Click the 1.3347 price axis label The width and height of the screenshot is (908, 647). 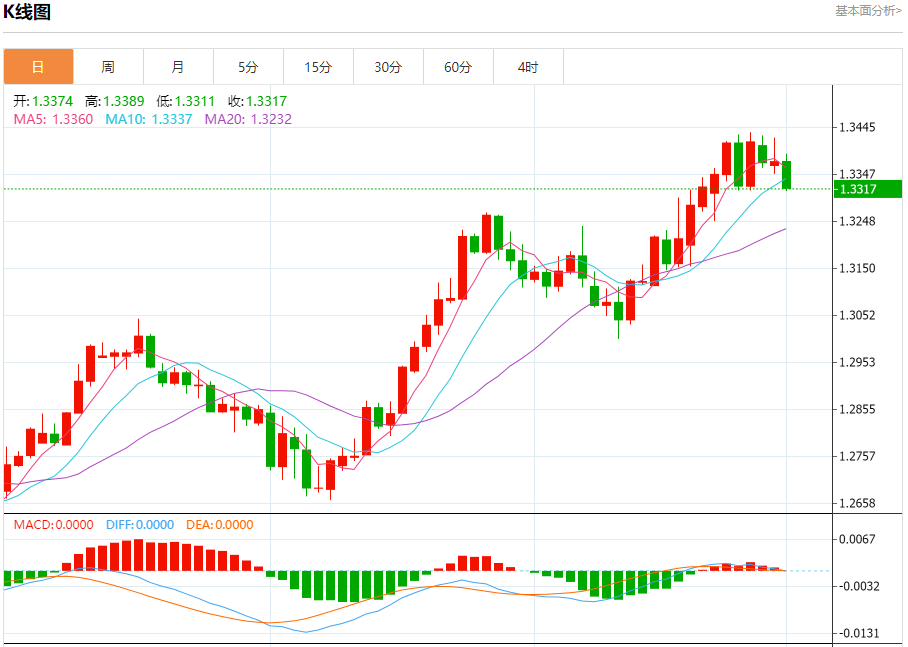point(858,174)
